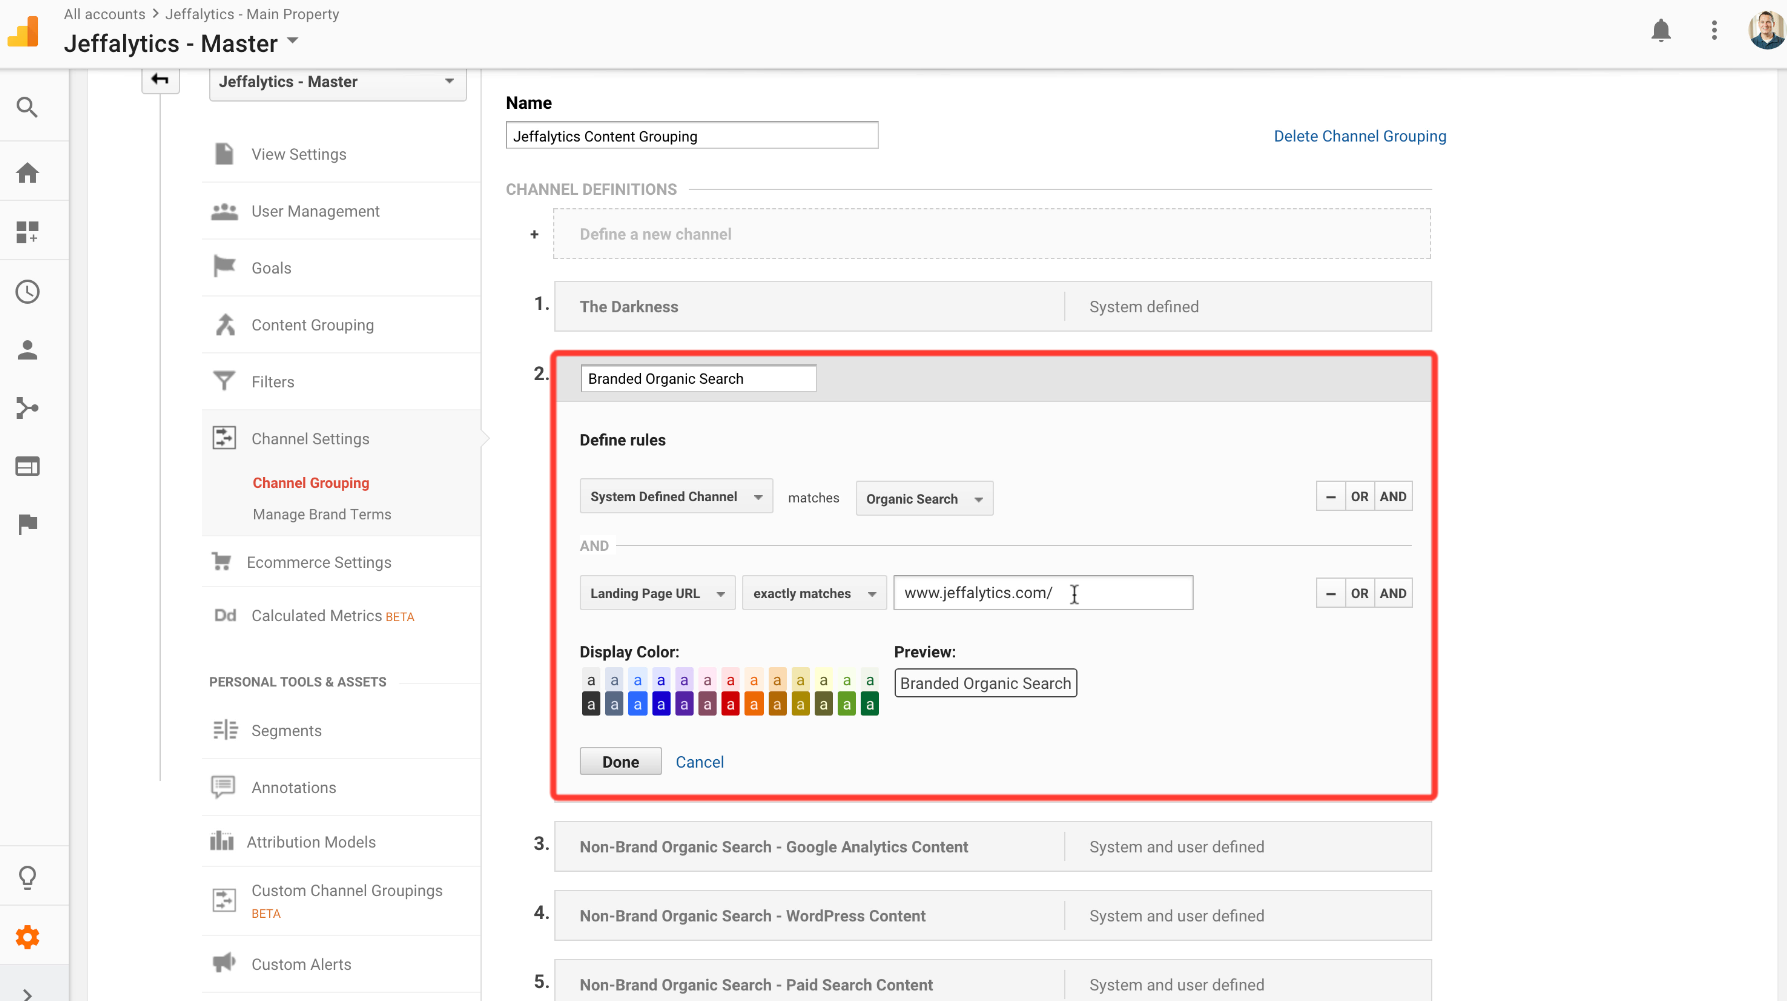The width and height of the screenshot is (1787, 1001).
Task: Click the Segments icon
Action: (x=225, y=730)
